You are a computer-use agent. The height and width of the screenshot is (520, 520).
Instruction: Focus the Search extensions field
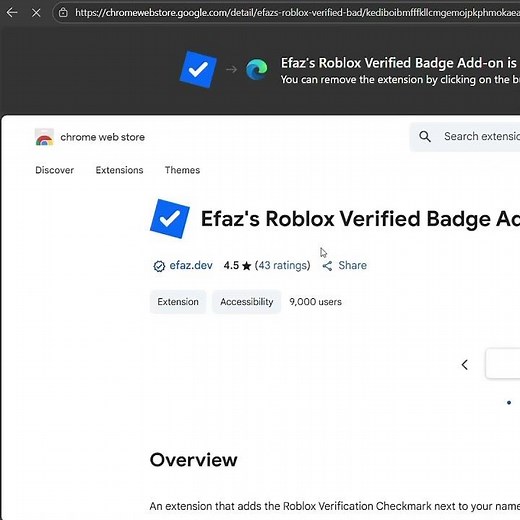pos(465,136)
